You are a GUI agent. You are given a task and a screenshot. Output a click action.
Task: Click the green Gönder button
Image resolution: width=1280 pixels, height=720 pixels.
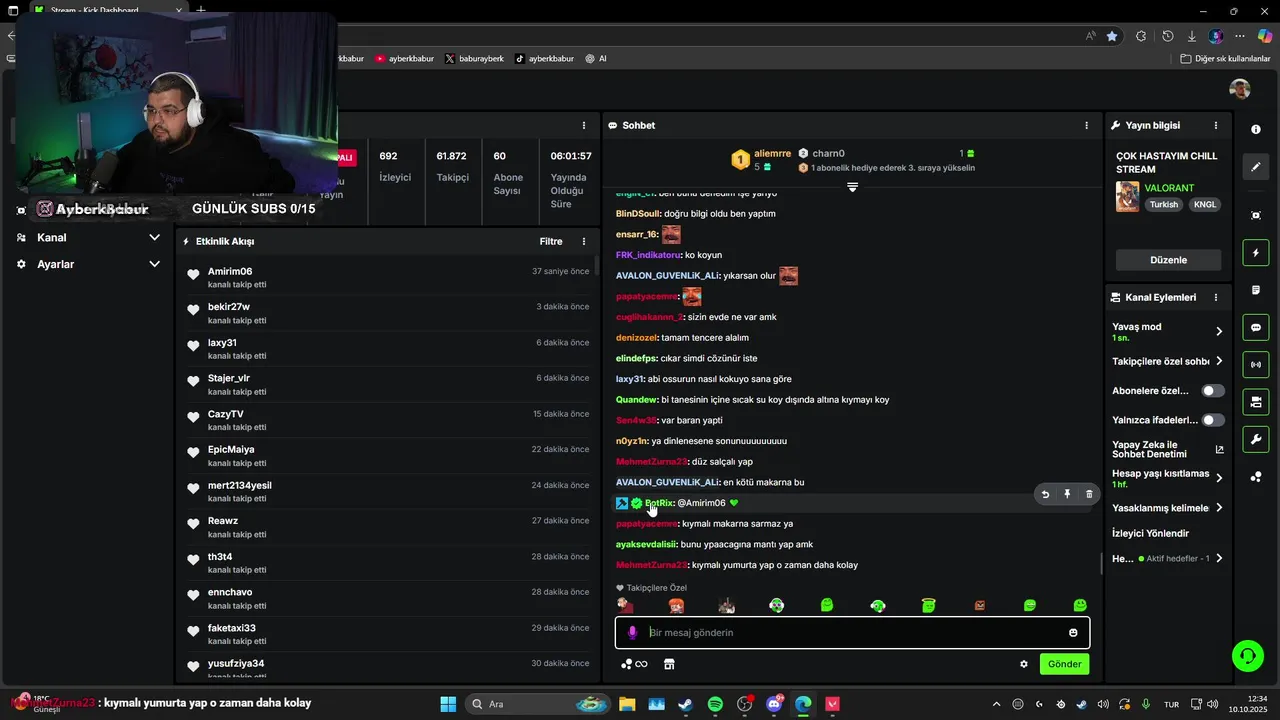[1064, 664]
